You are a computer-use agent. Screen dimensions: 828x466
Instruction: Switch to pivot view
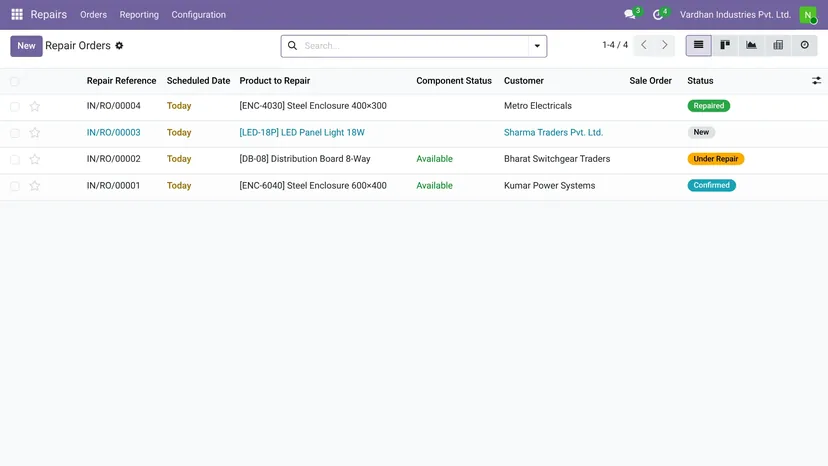778,45
